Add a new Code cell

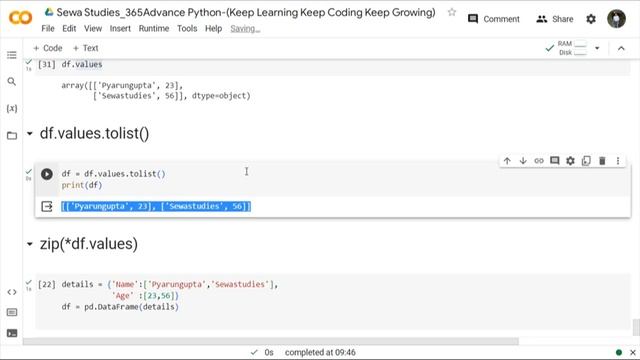[48, 48]
